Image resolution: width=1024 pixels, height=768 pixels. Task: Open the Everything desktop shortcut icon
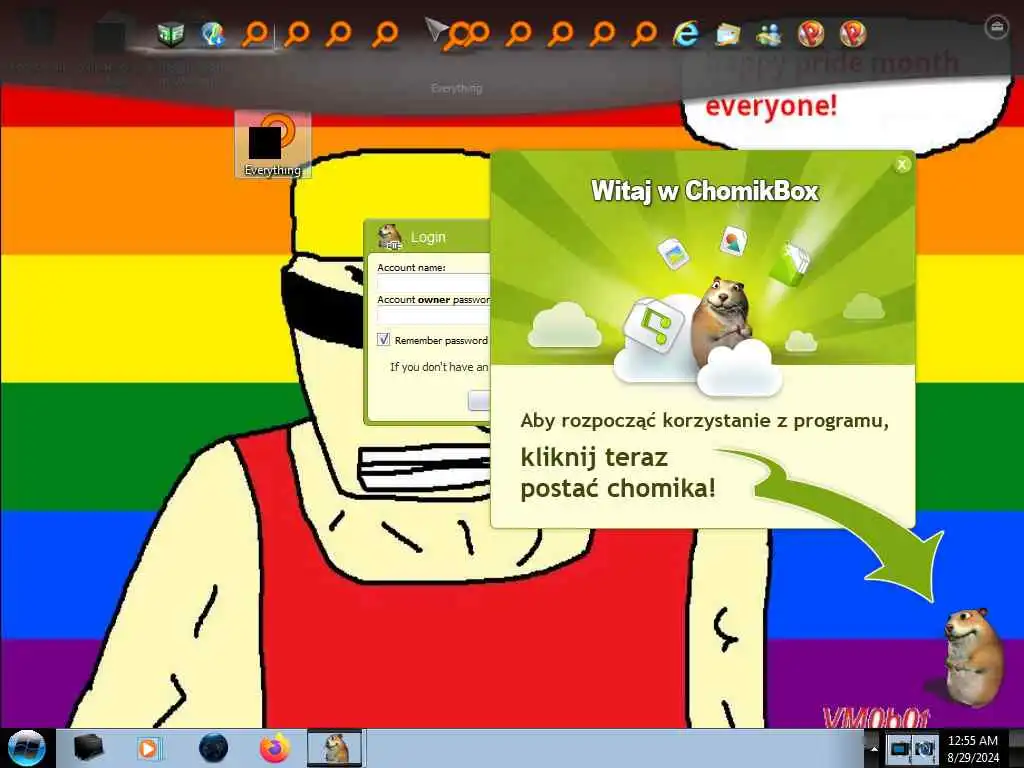(x=273, y=145)
